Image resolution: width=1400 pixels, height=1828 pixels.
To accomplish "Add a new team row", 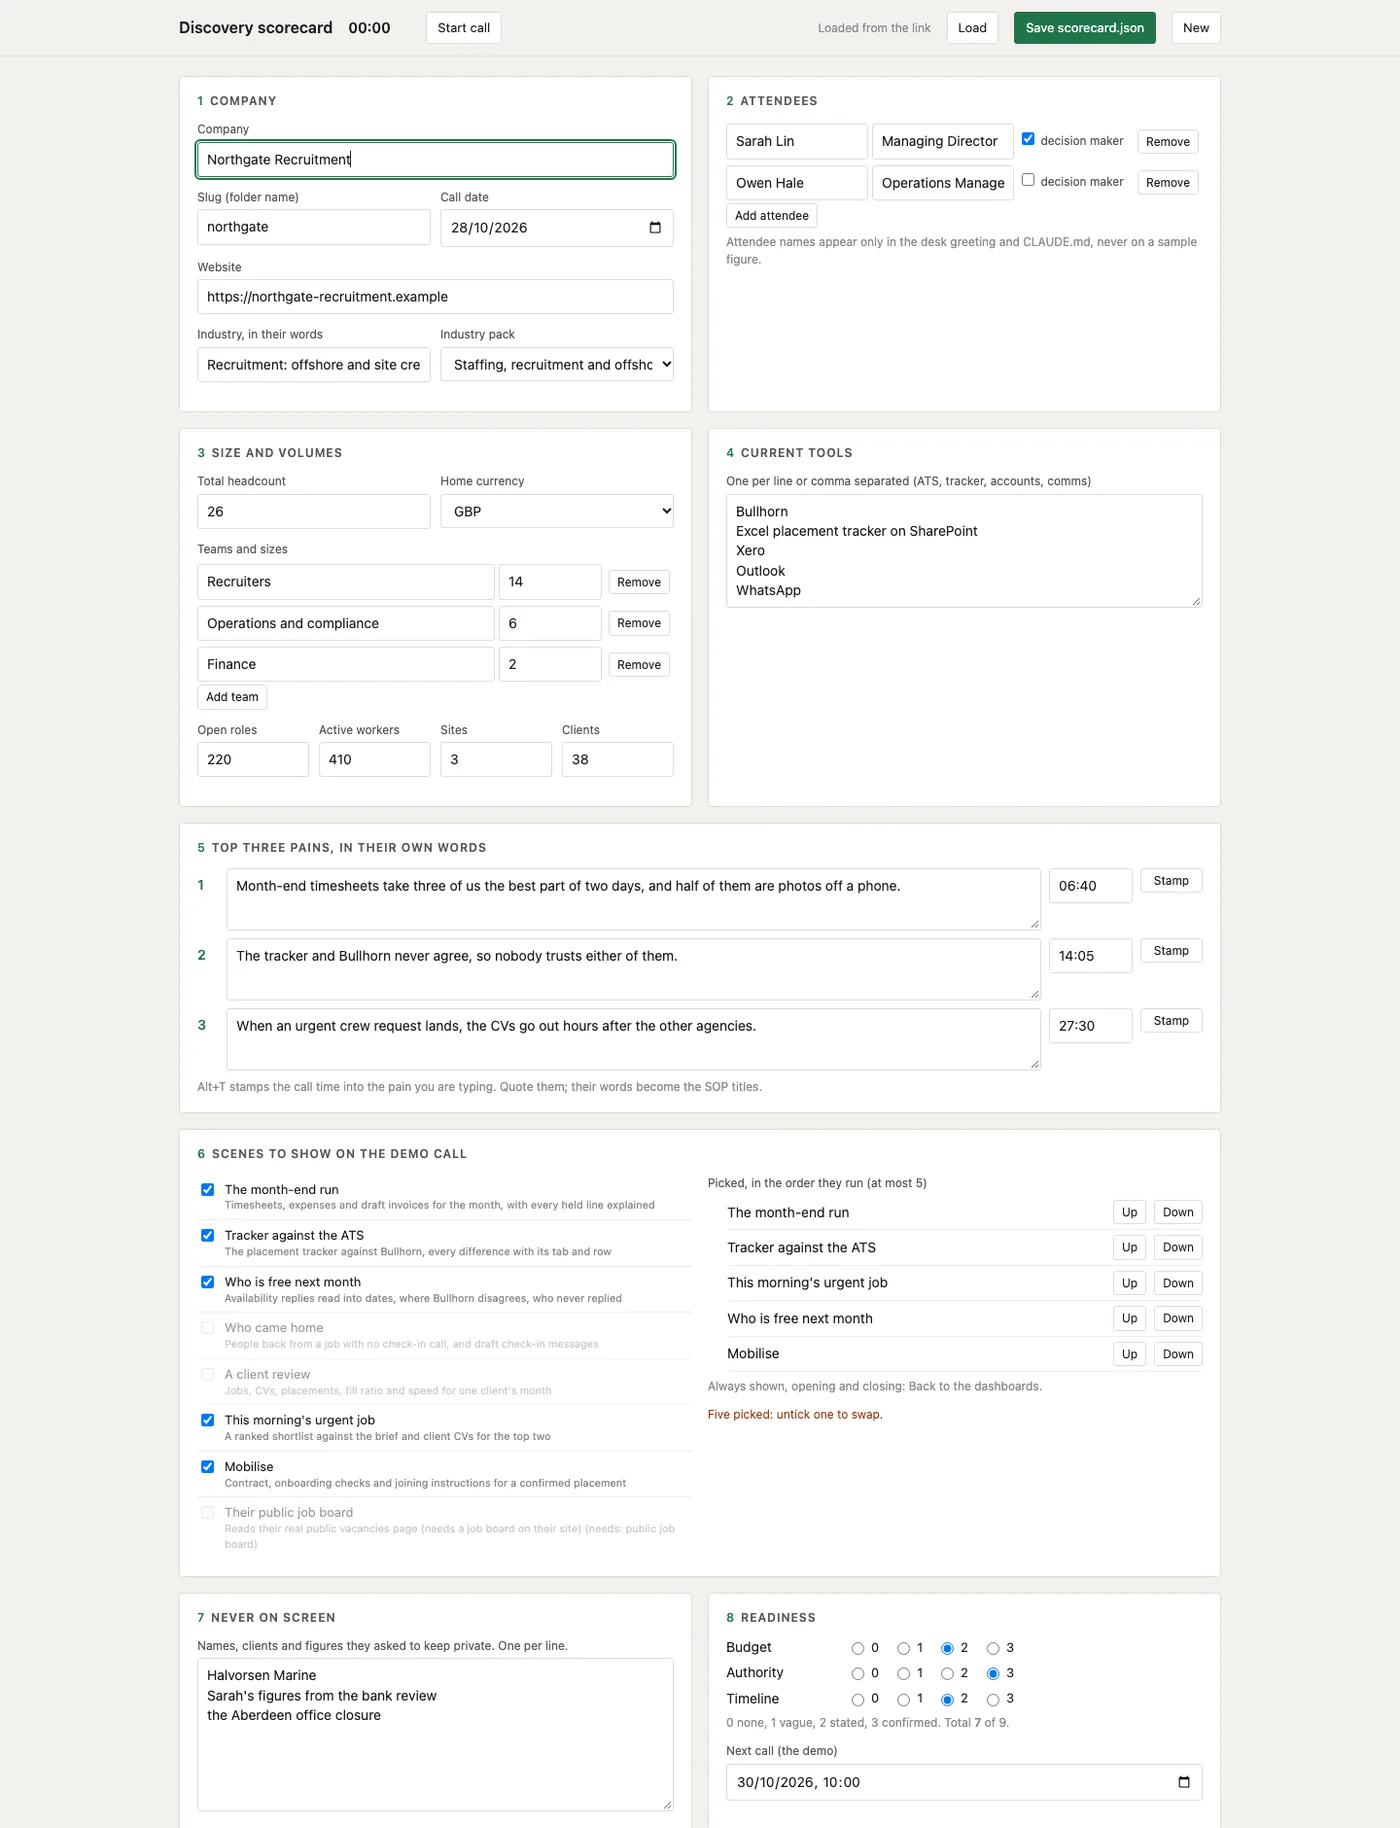I will [x=232, y=697].
